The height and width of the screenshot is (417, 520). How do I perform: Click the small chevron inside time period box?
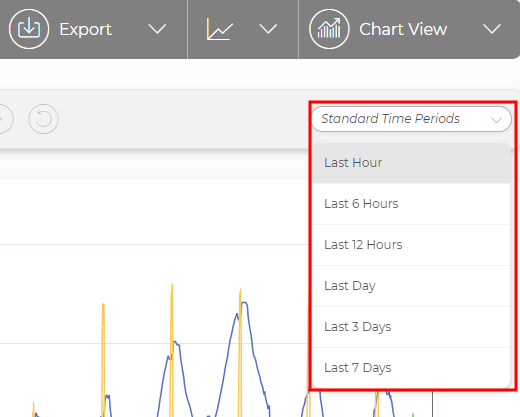tap(496, 120)
